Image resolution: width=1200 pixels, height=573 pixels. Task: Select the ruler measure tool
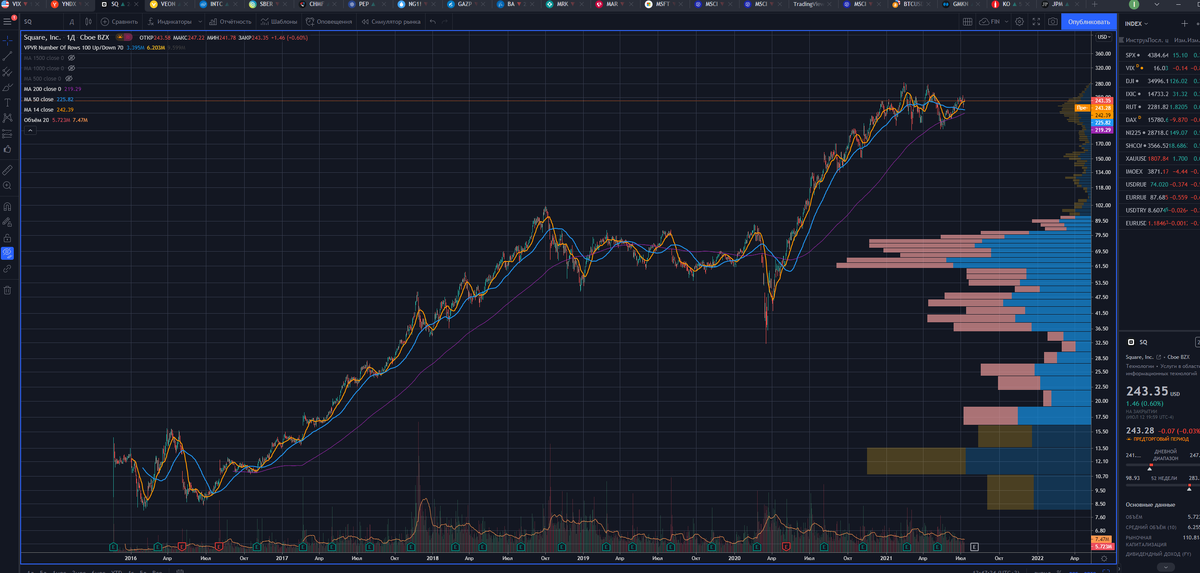8,170
